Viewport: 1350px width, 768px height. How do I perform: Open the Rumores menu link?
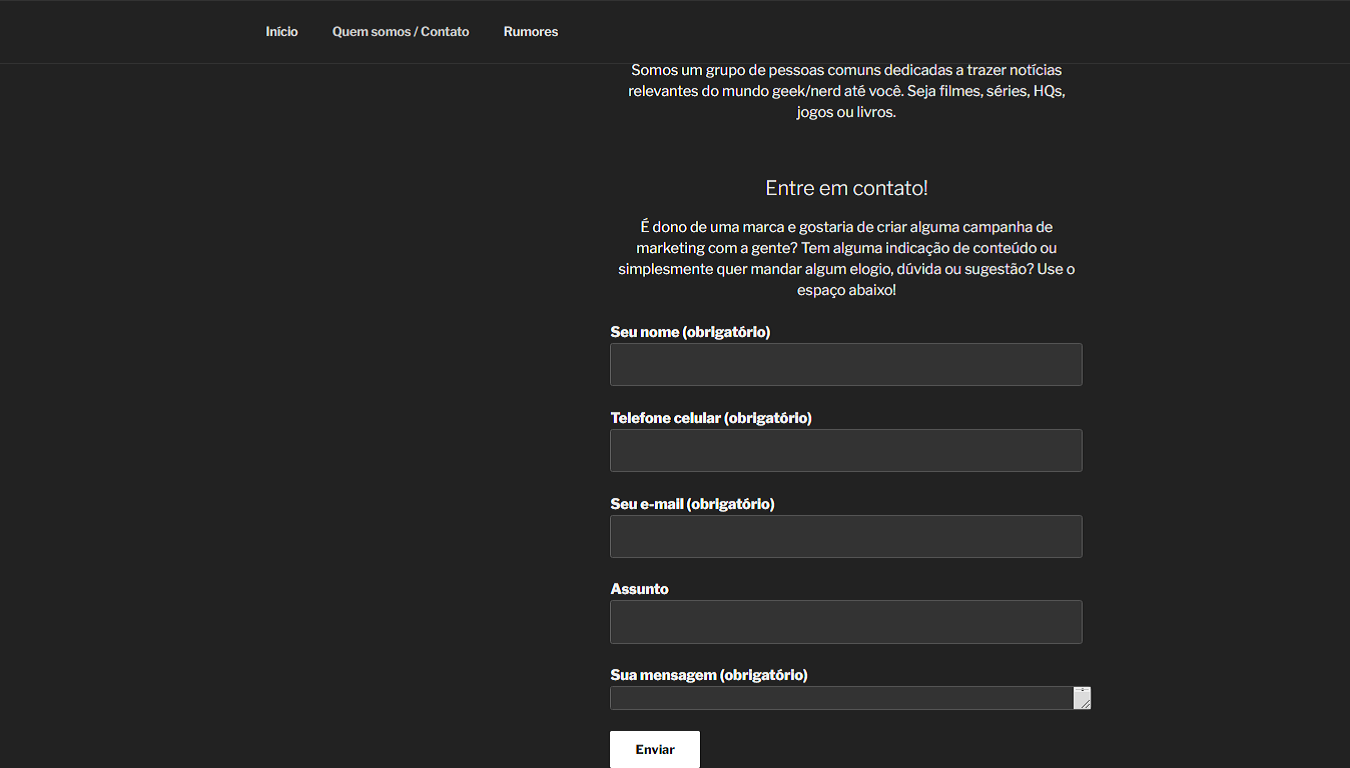point(530,32)
